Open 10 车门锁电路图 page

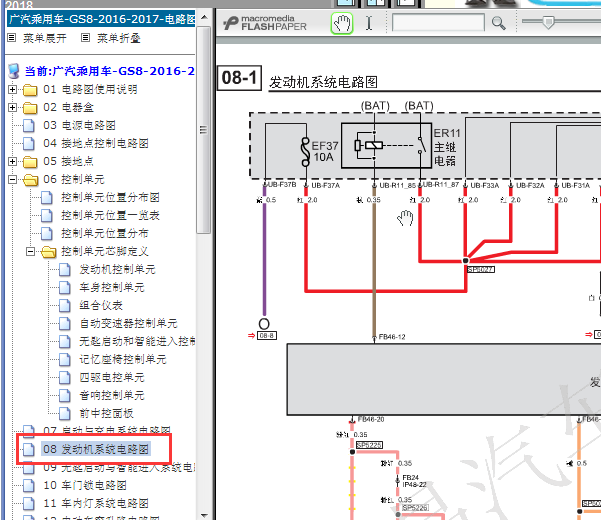(85, 486)
